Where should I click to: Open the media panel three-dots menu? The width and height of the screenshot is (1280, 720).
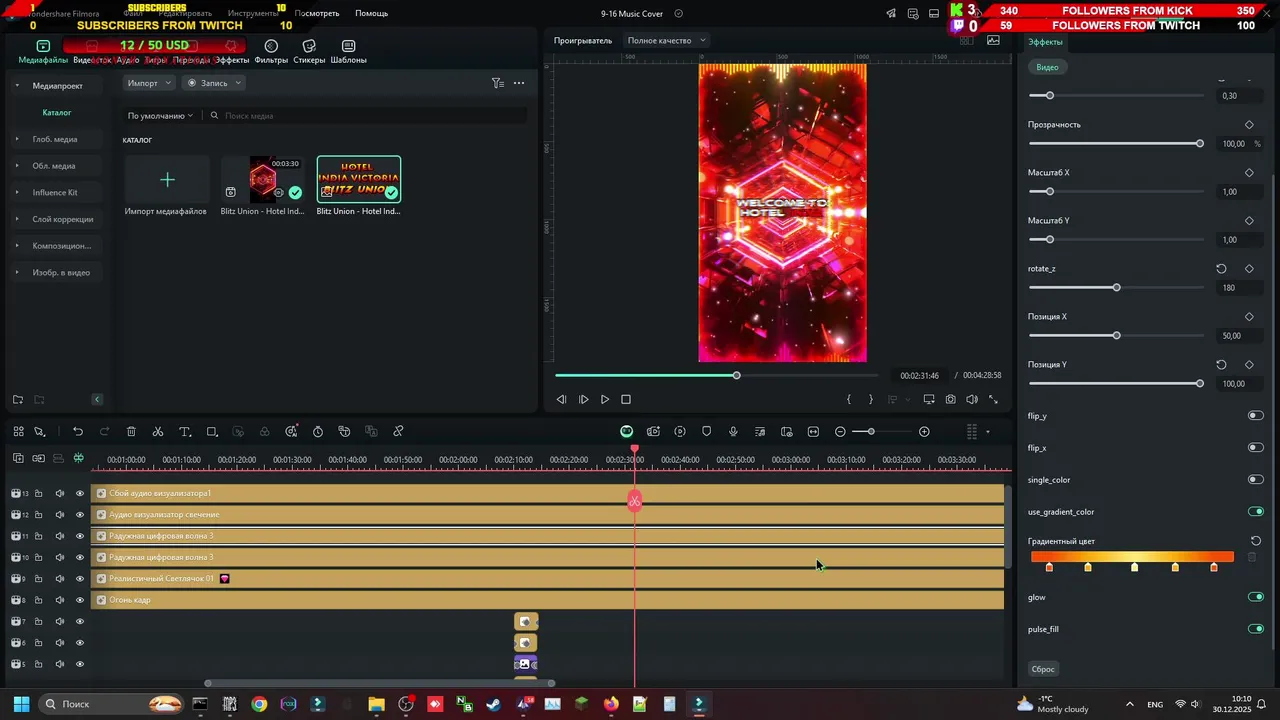point(519,83)
